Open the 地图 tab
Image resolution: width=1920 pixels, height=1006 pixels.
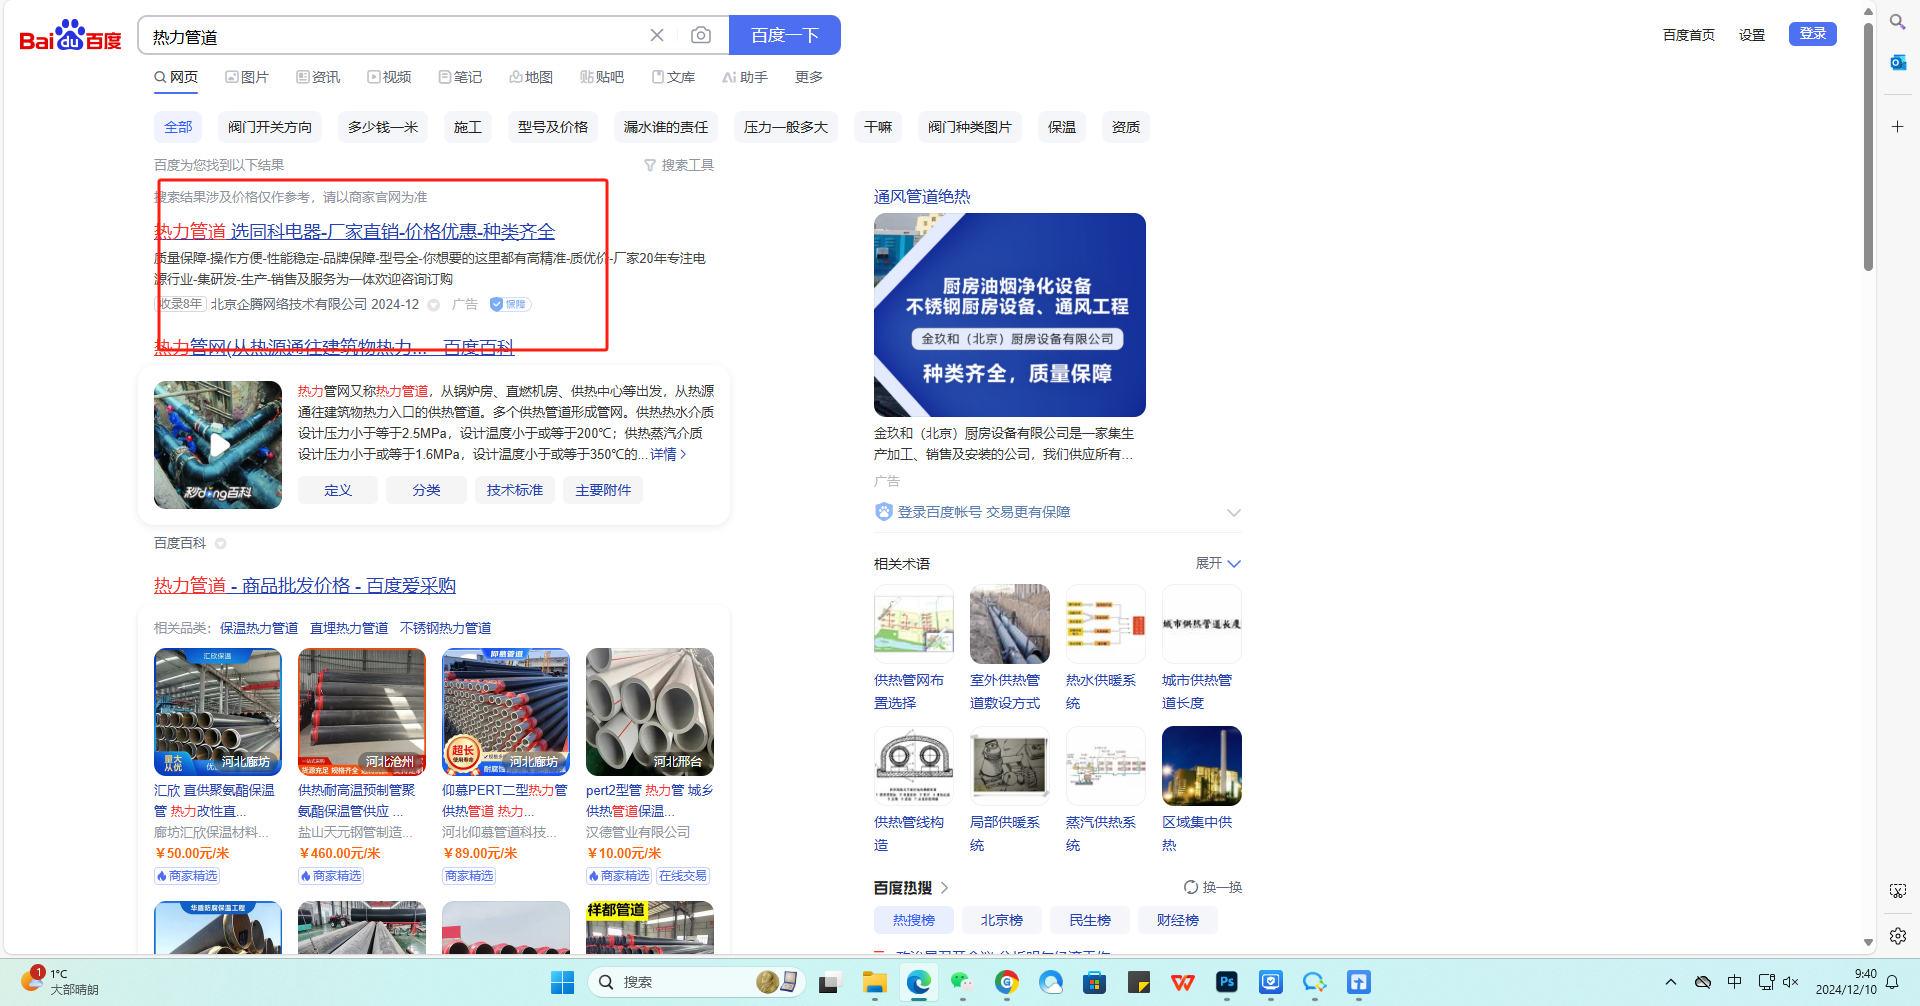click(531, 77)
